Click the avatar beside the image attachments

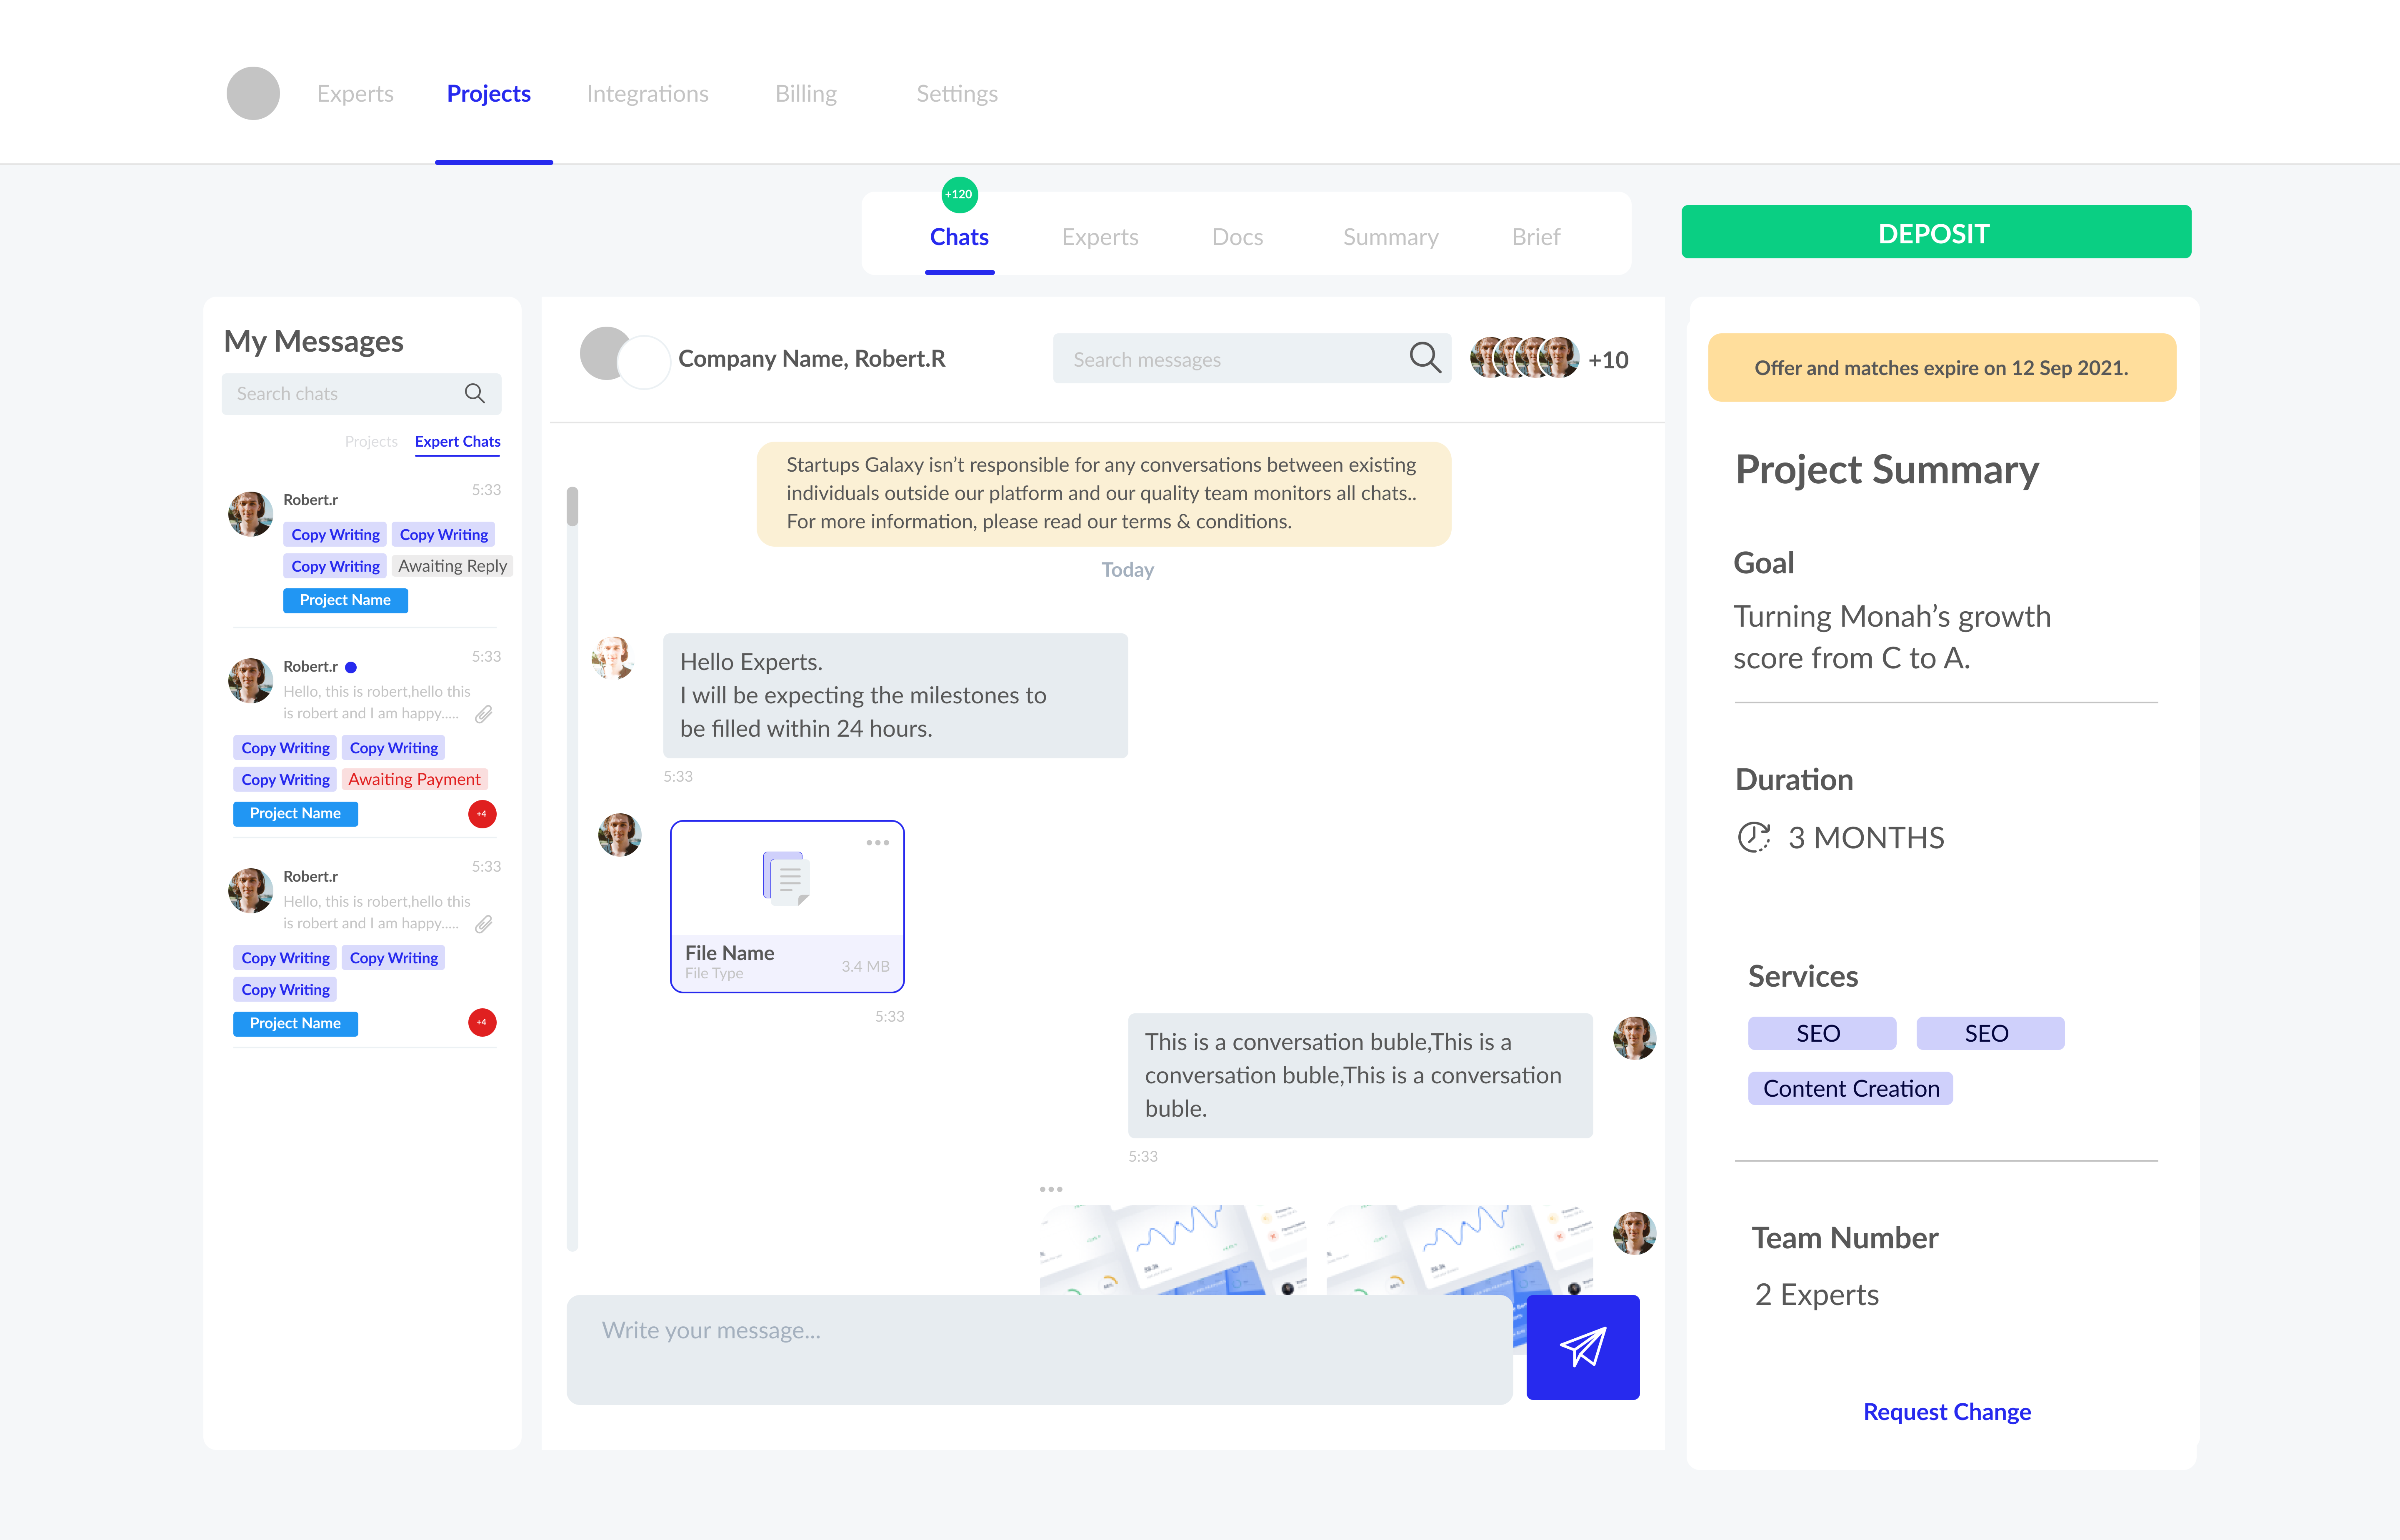(x=1635, y=1233)
